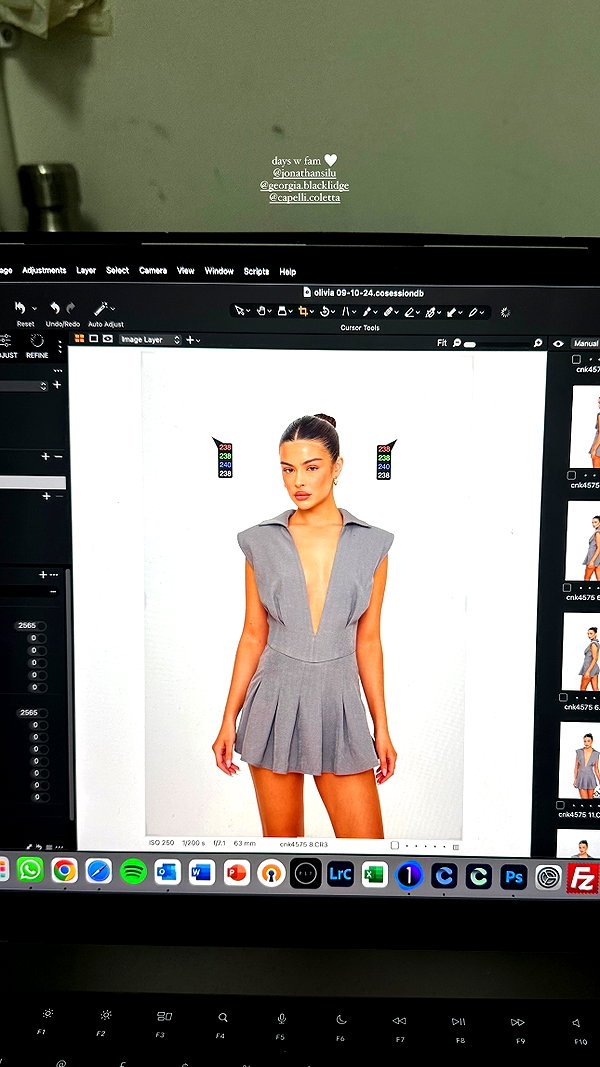600x1067 pixels.
Task: Tick the checkbox above the fourth browser thumbnail
Action: 563,697
